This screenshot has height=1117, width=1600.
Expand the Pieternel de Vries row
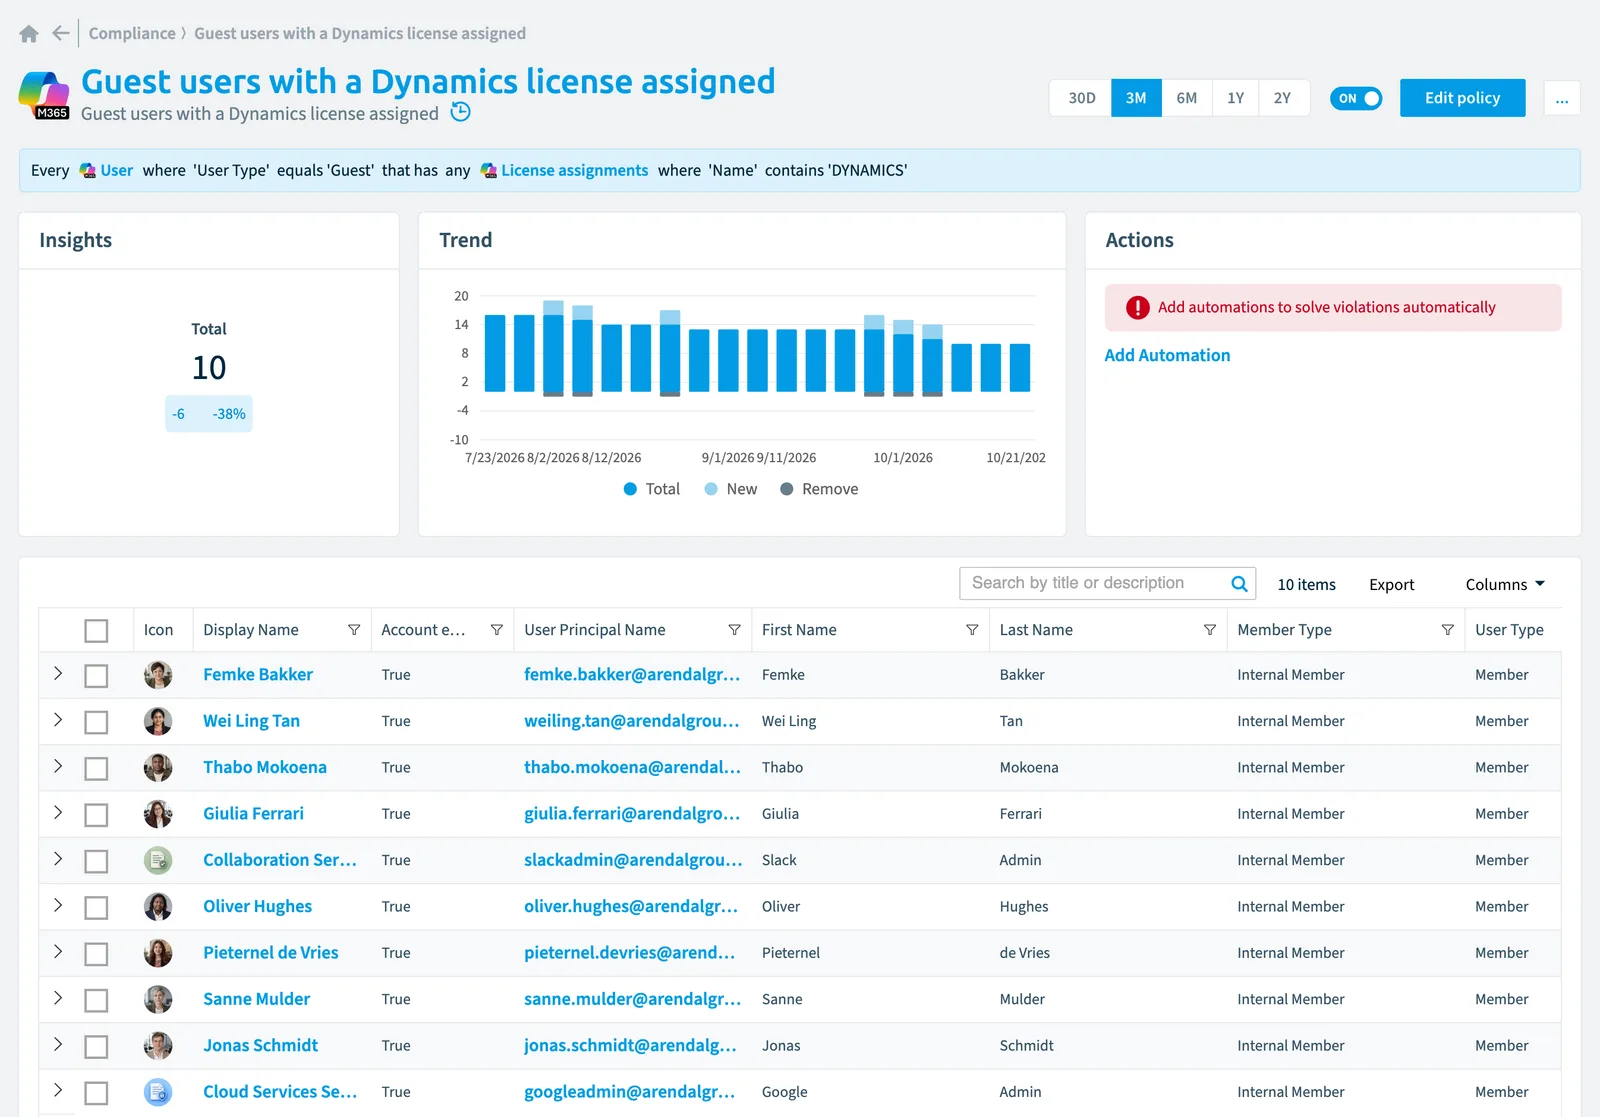coord(58,952)
